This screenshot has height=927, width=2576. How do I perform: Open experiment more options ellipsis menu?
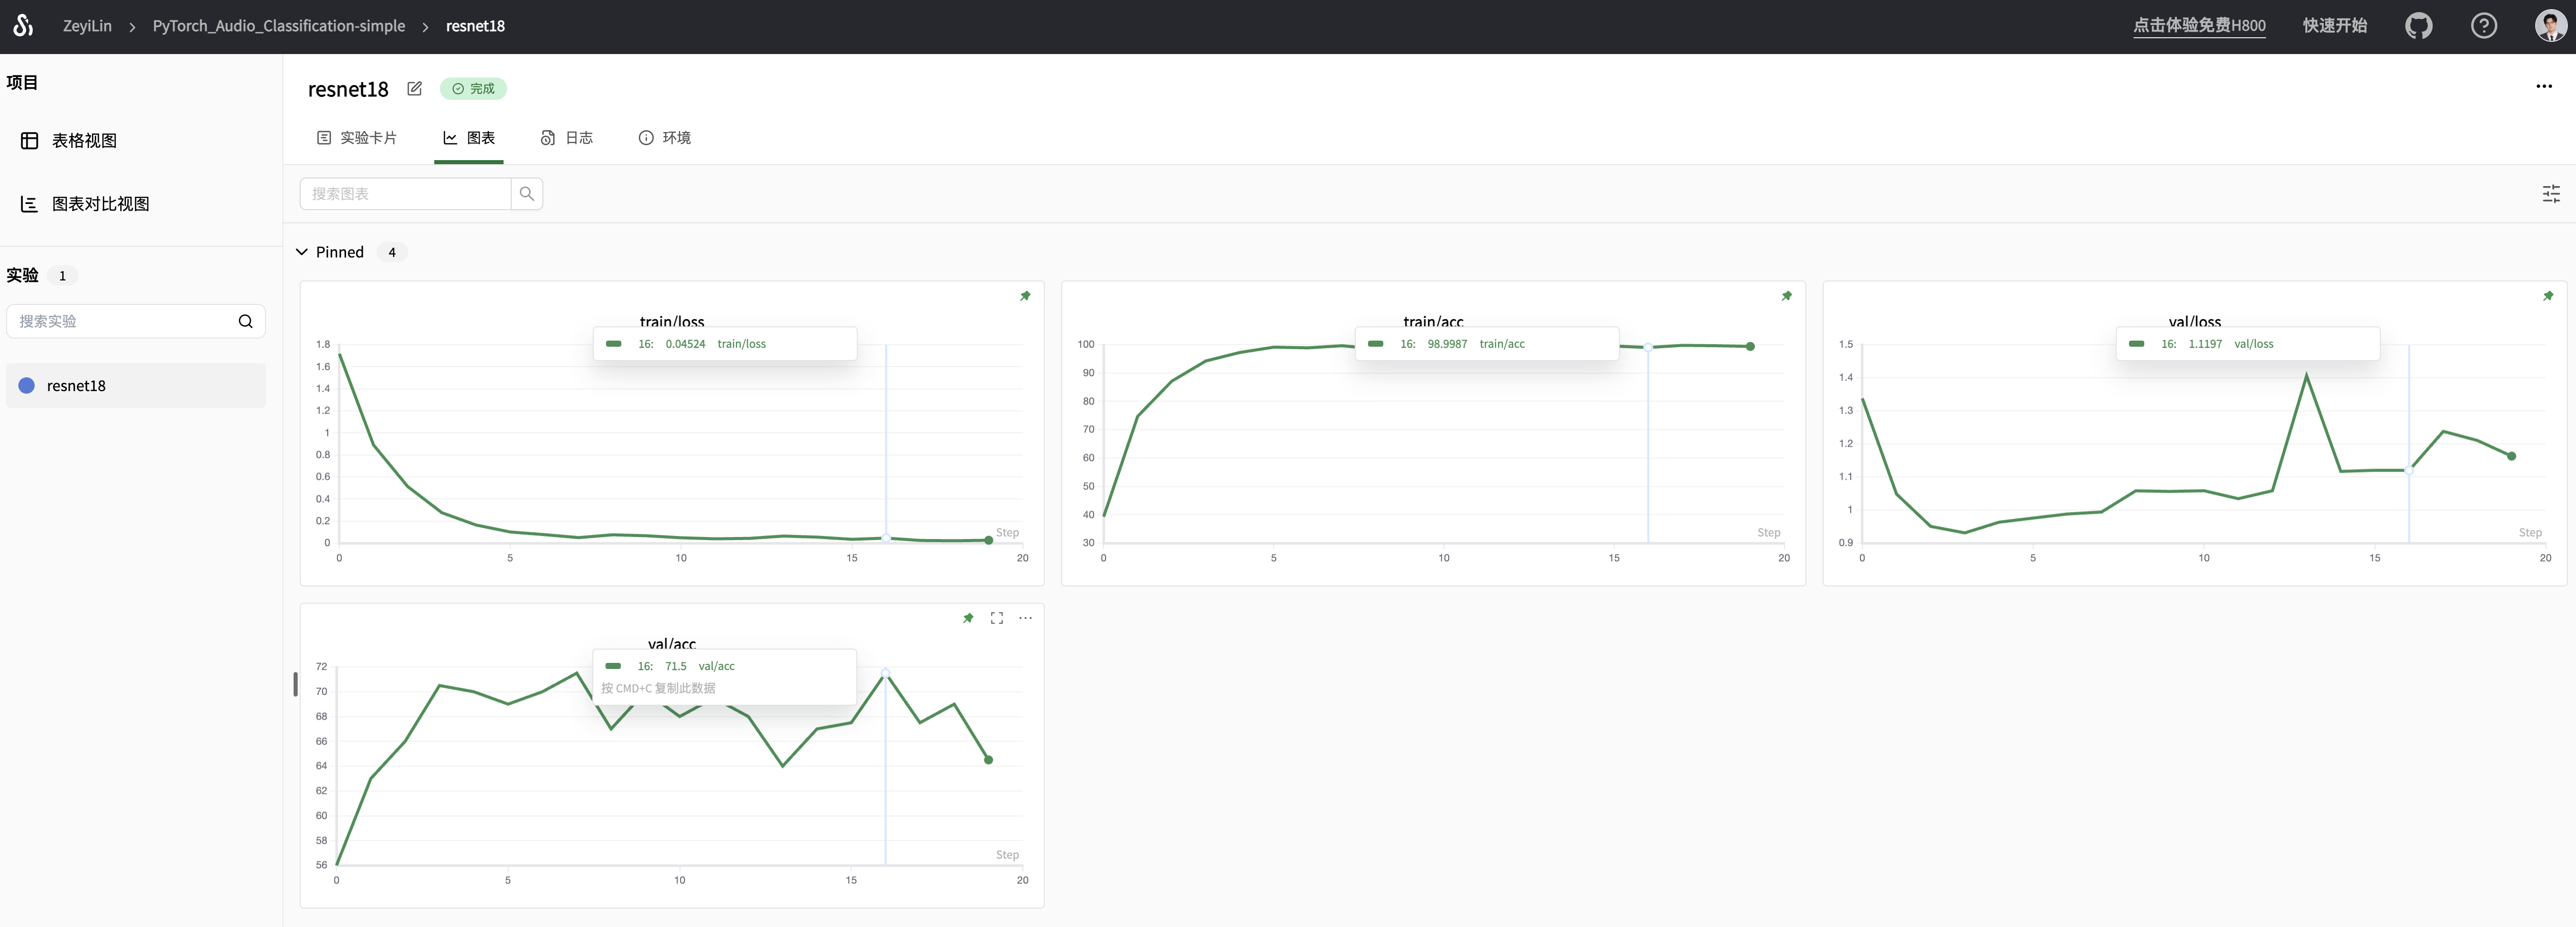[2544, 87]
